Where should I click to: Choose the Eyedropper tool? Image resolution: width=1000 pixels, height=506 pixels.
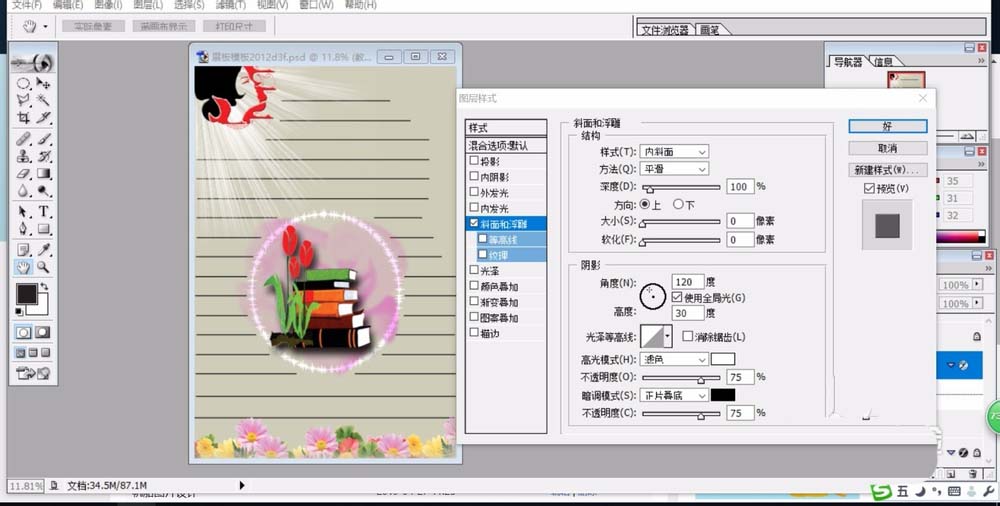(x=44, y=249)
